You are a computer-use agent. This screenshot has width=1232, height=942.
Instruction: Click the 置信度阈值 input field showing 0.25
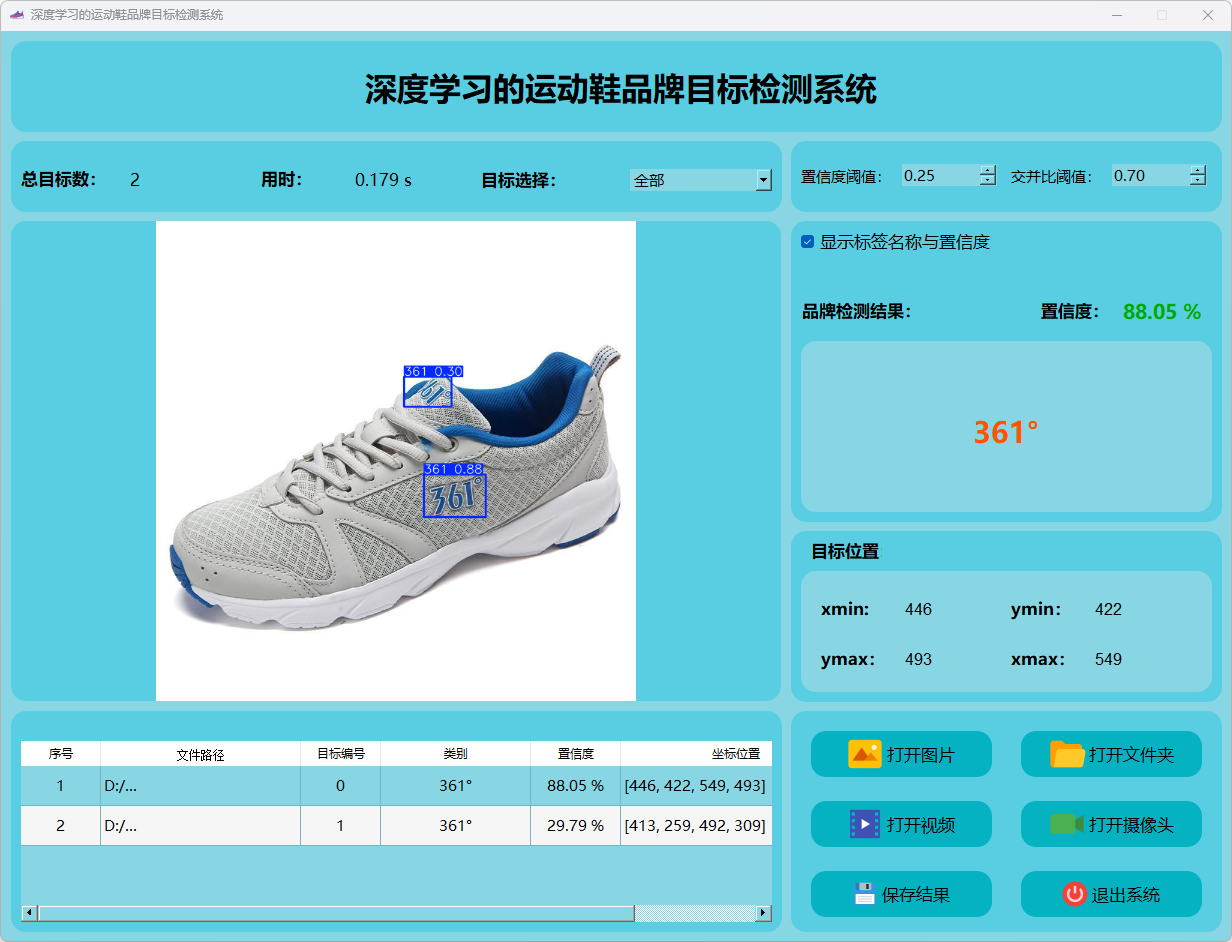[x=940, y=175]
